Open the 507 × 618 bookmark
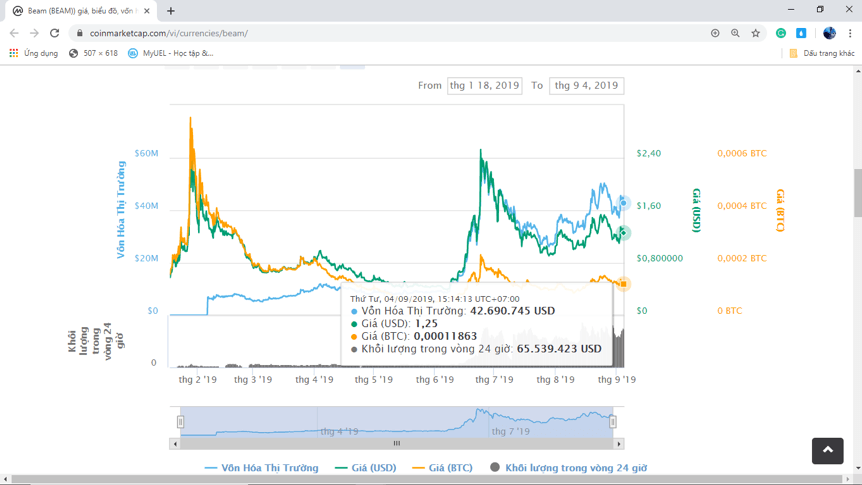This screenshot has height=485, width=862. [x=93, y=53]
